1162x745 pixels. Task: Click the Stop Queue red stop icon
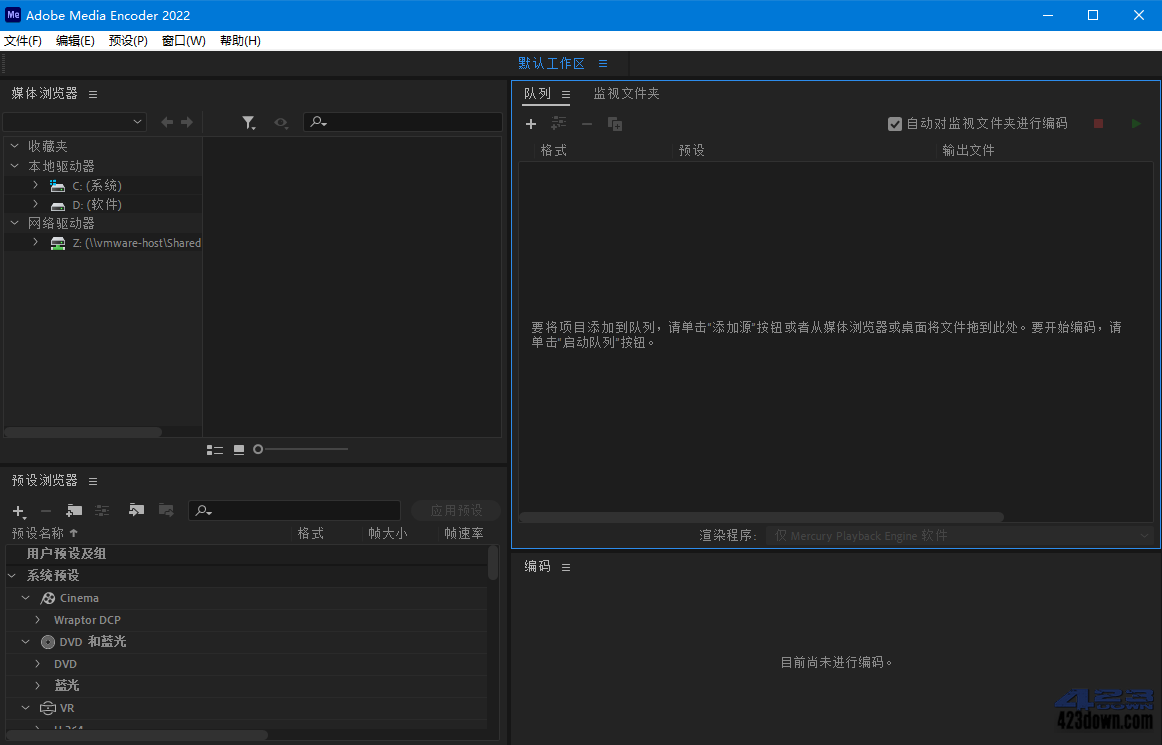pos(1097,123)
